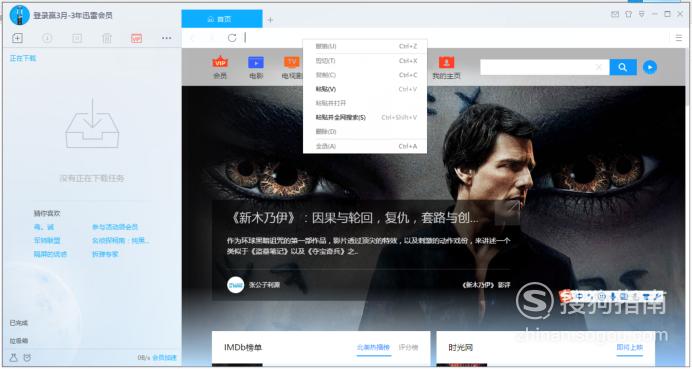Select 粘贴并打开 in context menu
Image resolution: width=692 pixels, height=369 pixels.
tap(365, 103)
